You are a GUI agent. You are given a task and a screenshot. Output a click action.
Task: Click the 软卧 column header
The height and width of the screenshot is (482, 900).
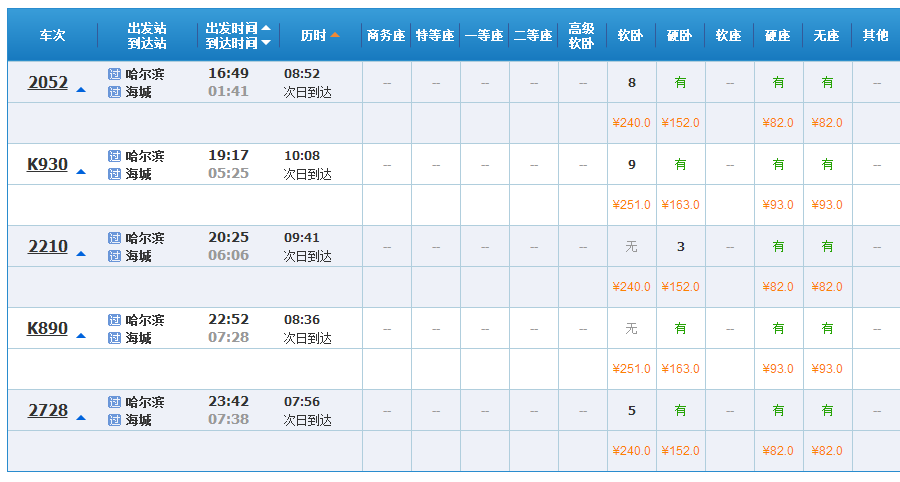630,36
